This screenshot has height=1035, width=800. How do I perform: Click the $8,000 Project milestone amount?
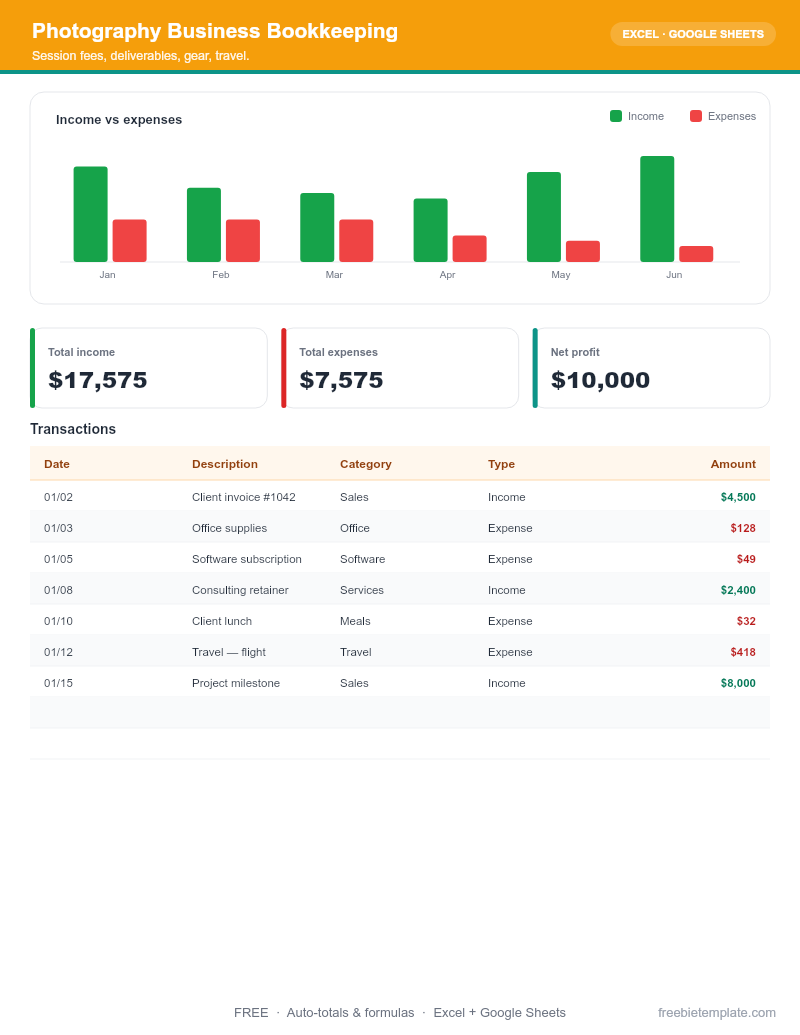pos(738,683)
